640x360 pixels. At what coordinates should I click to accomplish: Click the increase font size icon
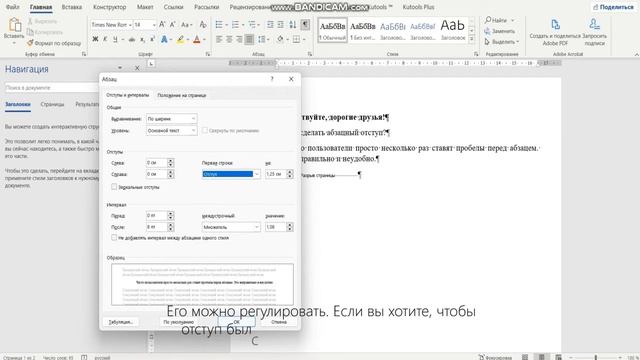(162, 25)
